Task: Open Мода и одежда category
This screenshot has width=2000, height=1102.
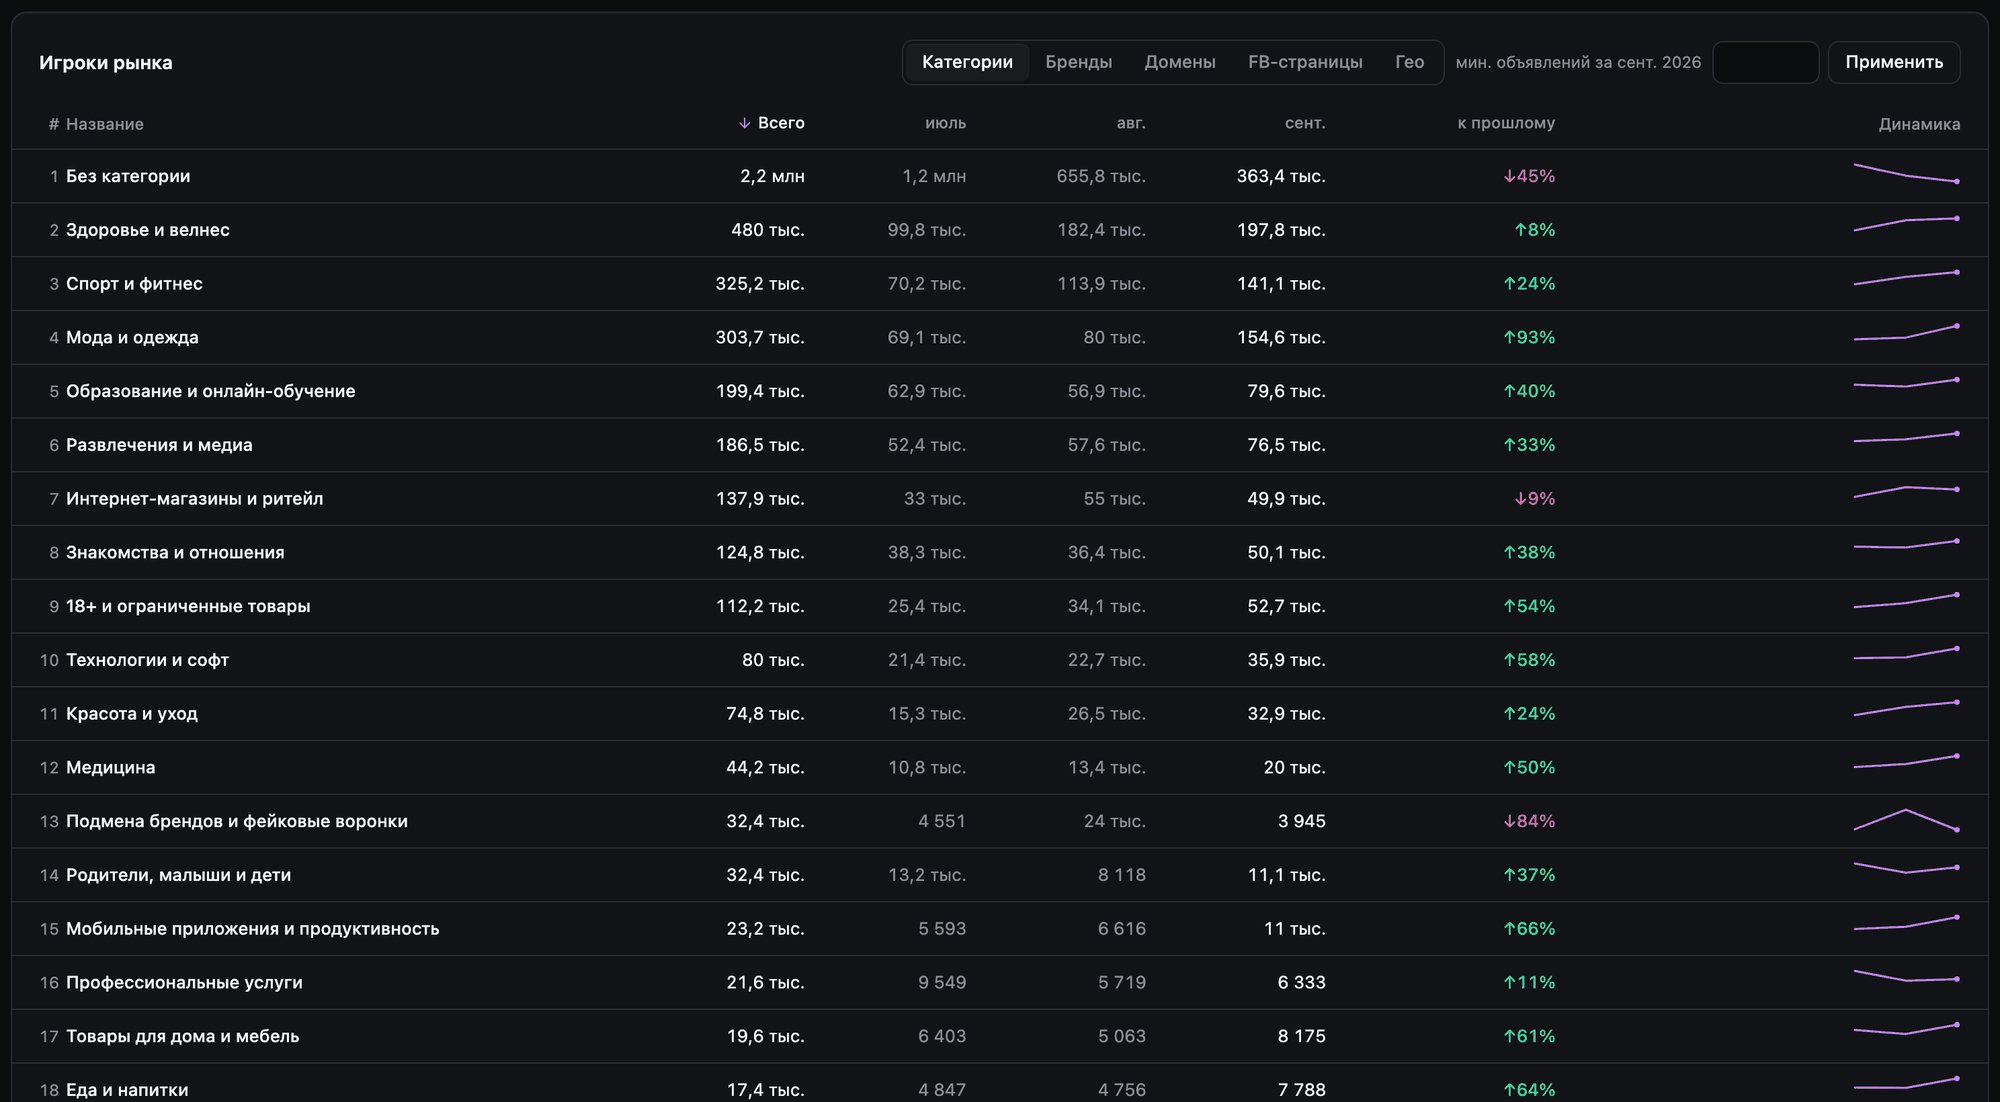Action: [132, 338]
